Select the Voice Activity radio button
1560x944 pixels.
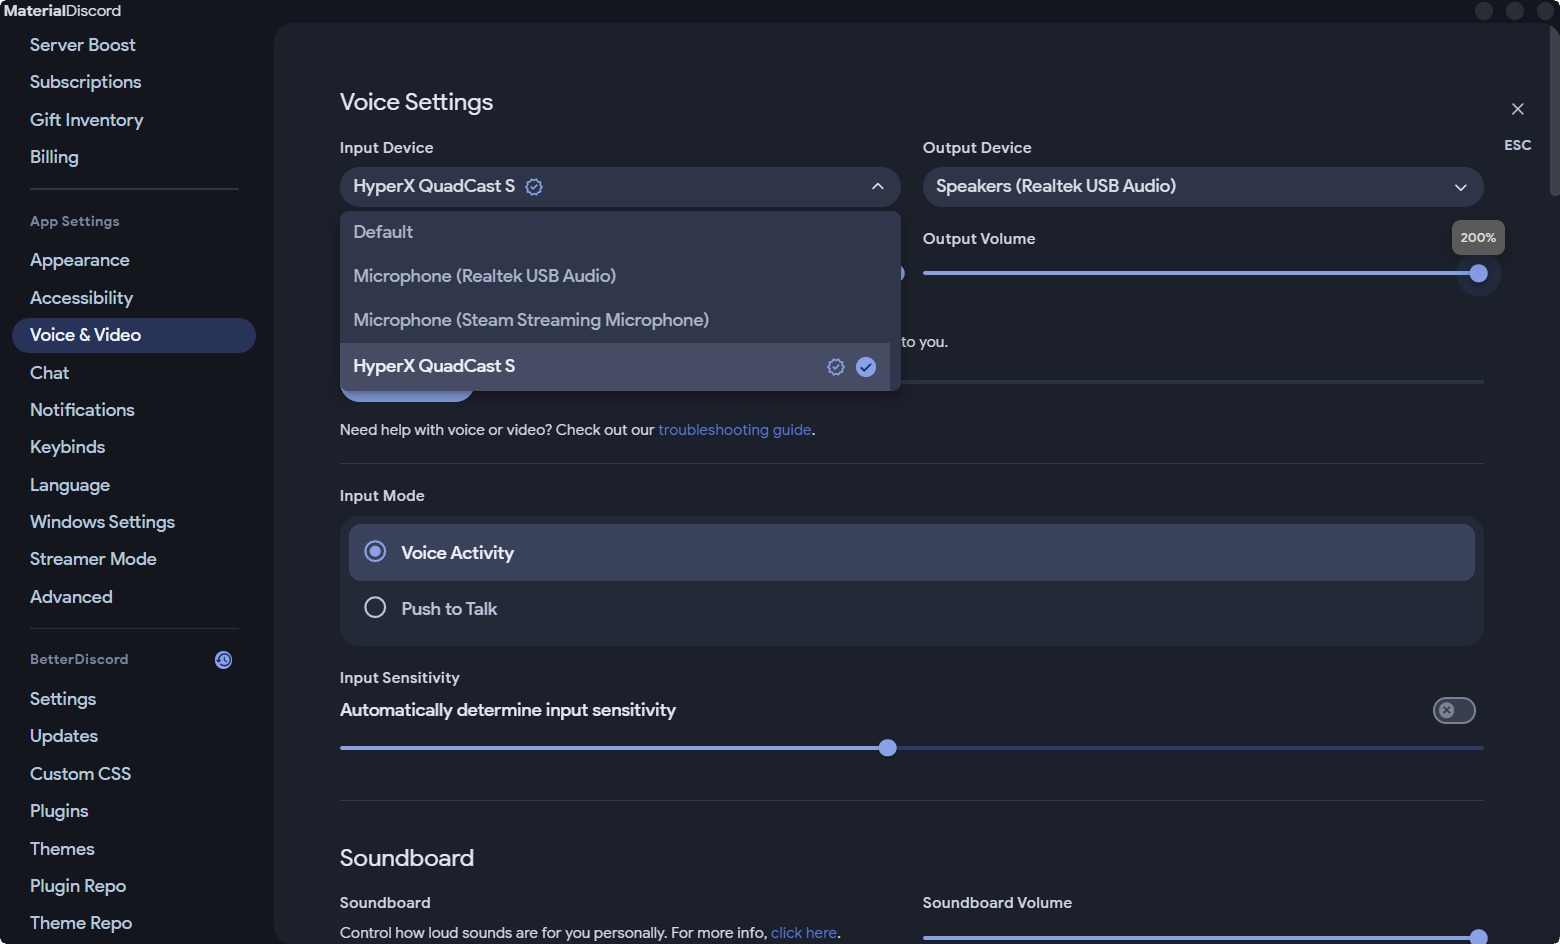point(375,552)
